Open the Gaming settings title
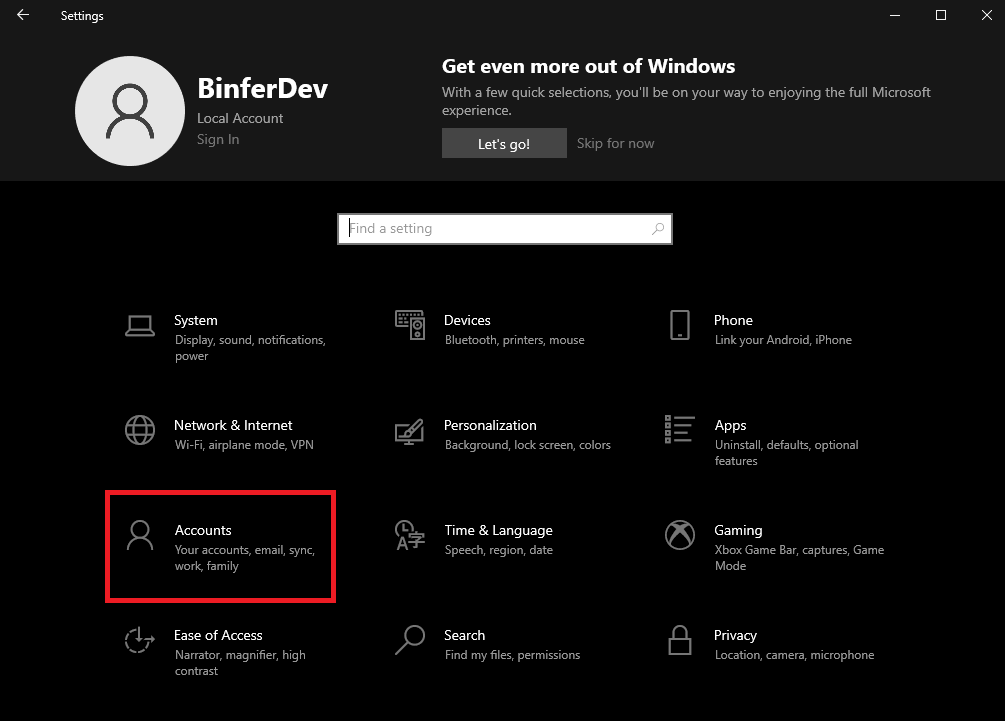 pos(738,531)
